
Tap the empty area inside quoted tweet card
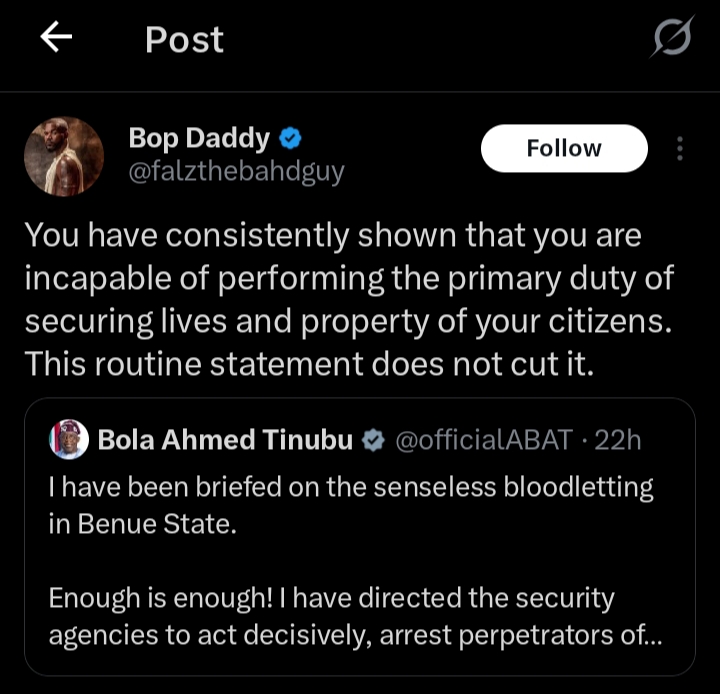pos(360,560)
